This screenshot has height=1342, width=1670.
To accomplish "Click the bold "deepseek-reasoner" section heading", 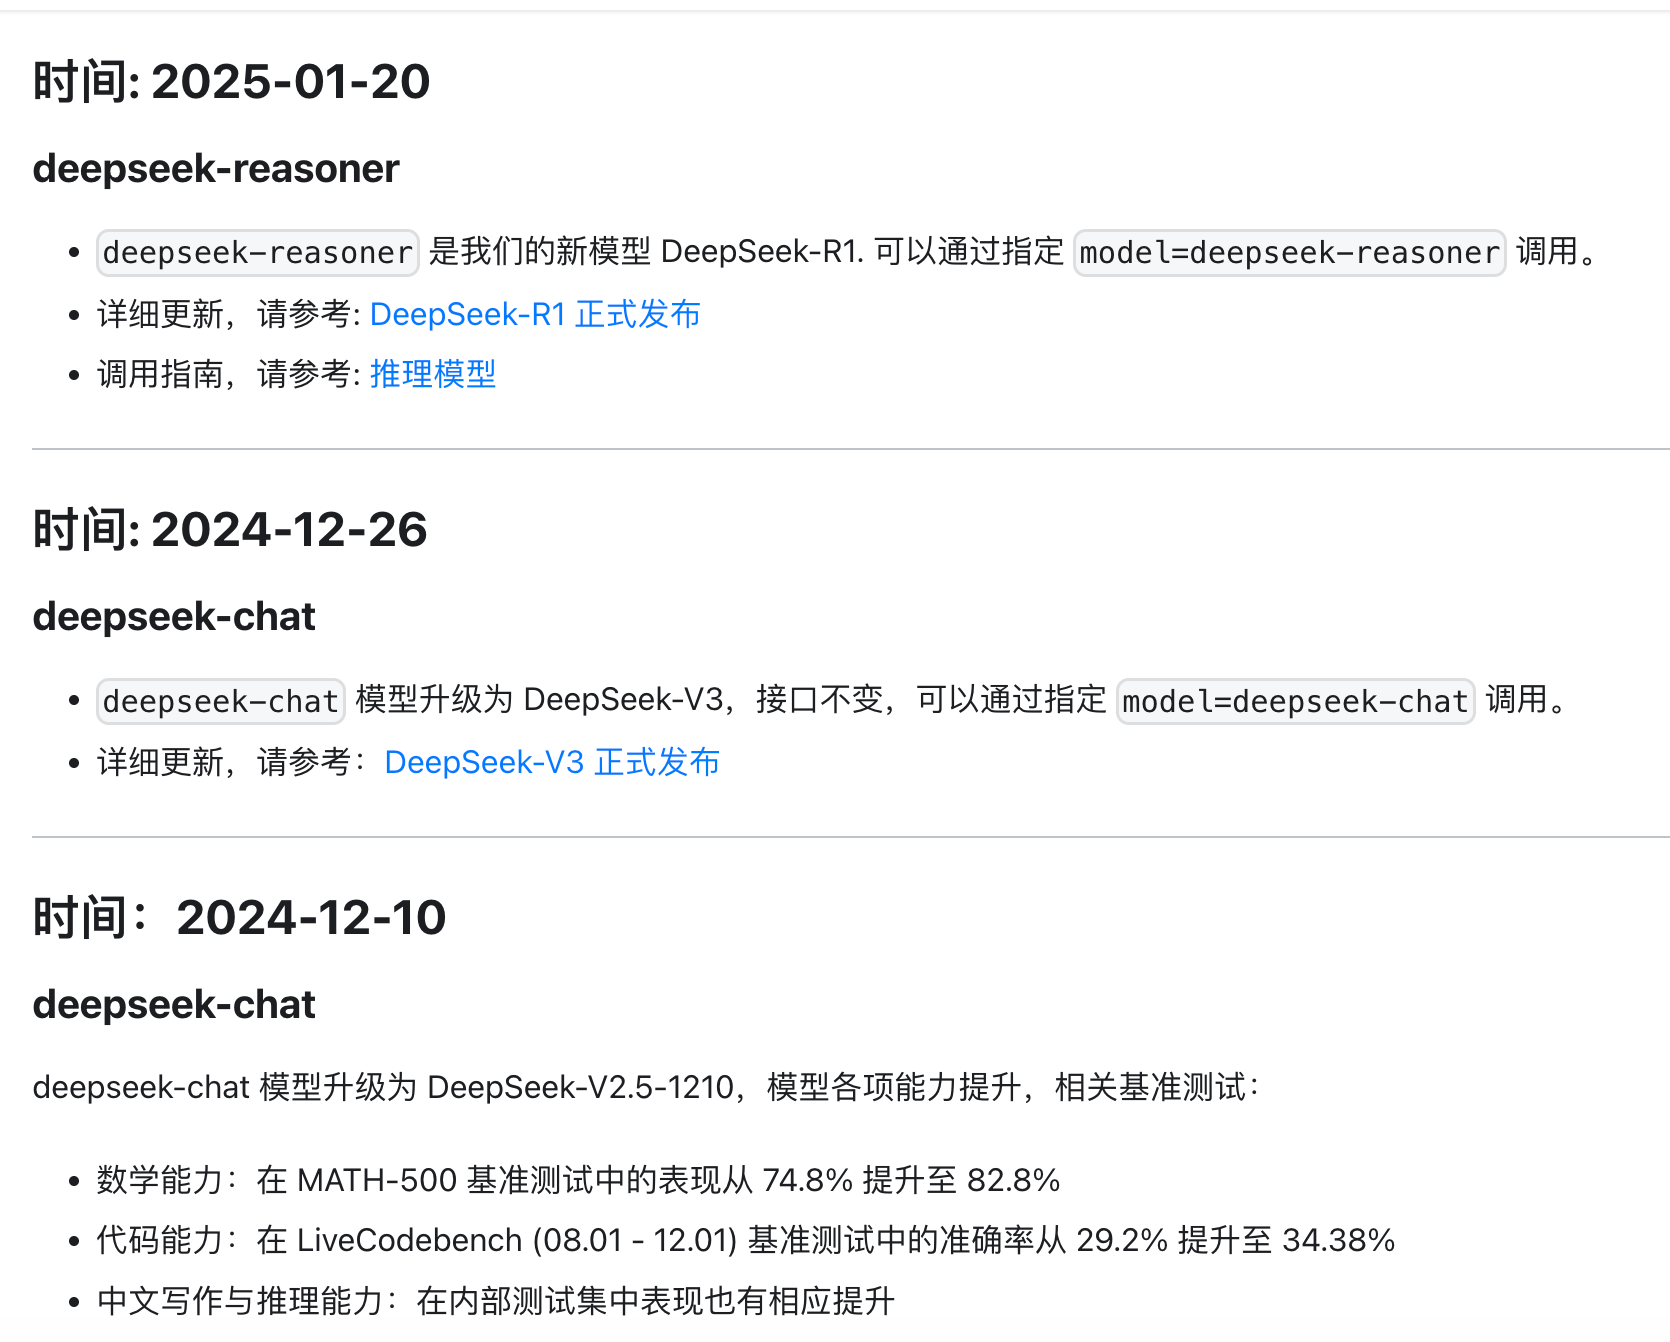I will pos(216,168).
